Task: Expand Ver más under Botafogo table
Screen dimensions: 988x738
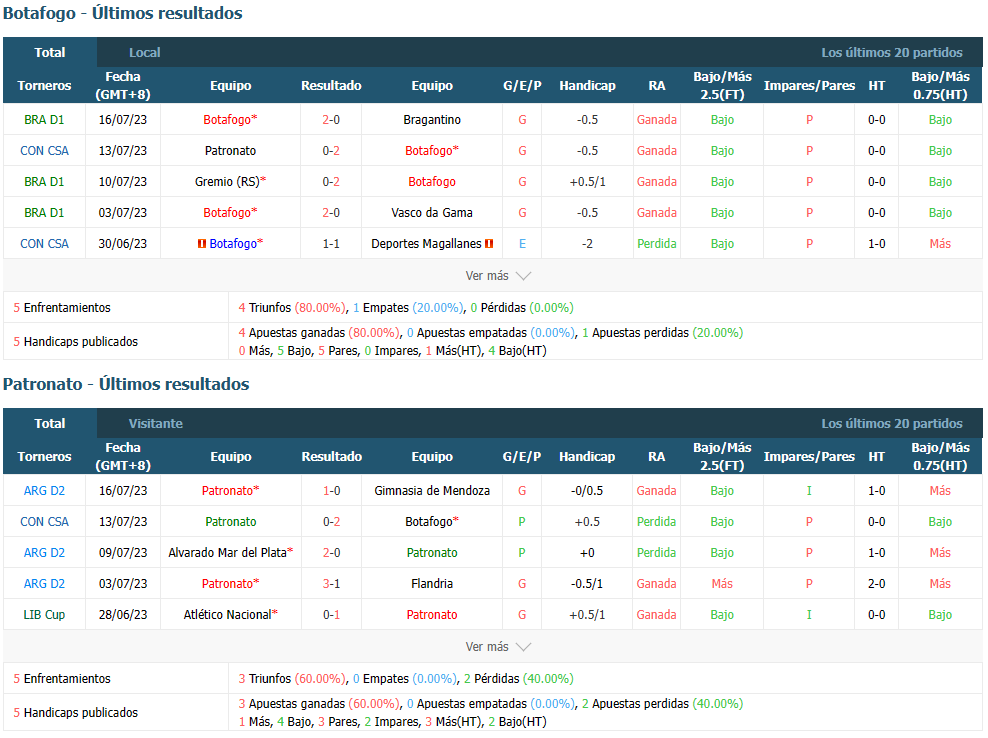Action: [498, 276]
